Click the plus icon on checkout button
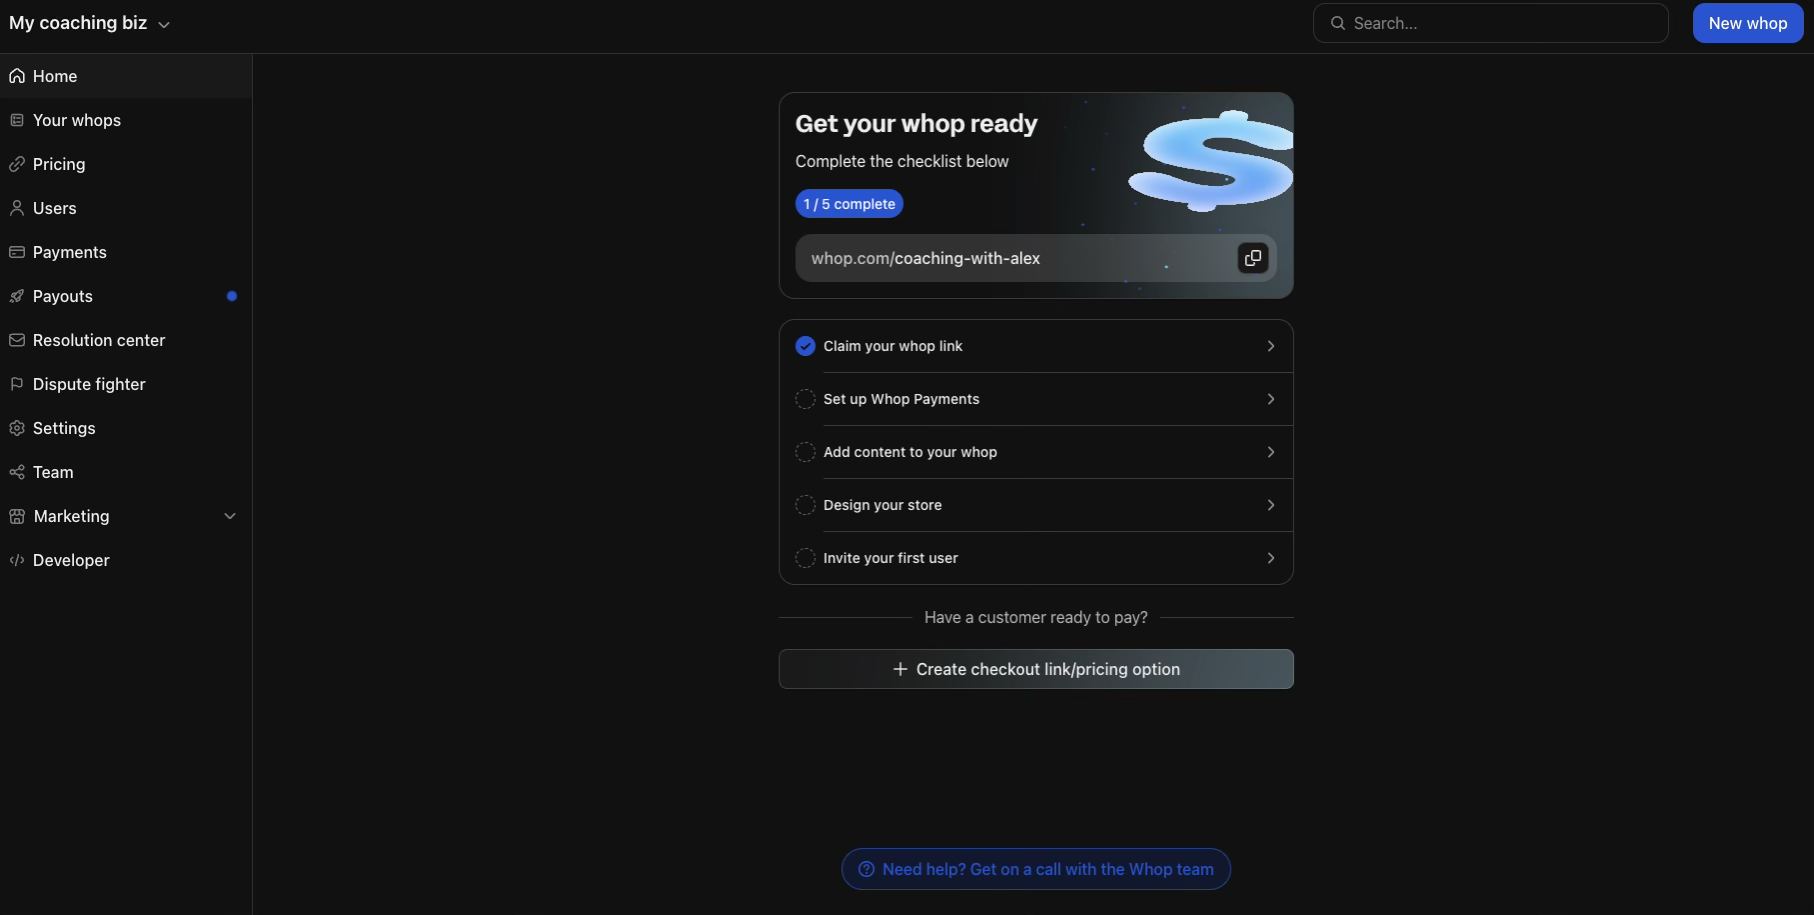This screenshot has height=915, width=1814. [x=900, y=669]
